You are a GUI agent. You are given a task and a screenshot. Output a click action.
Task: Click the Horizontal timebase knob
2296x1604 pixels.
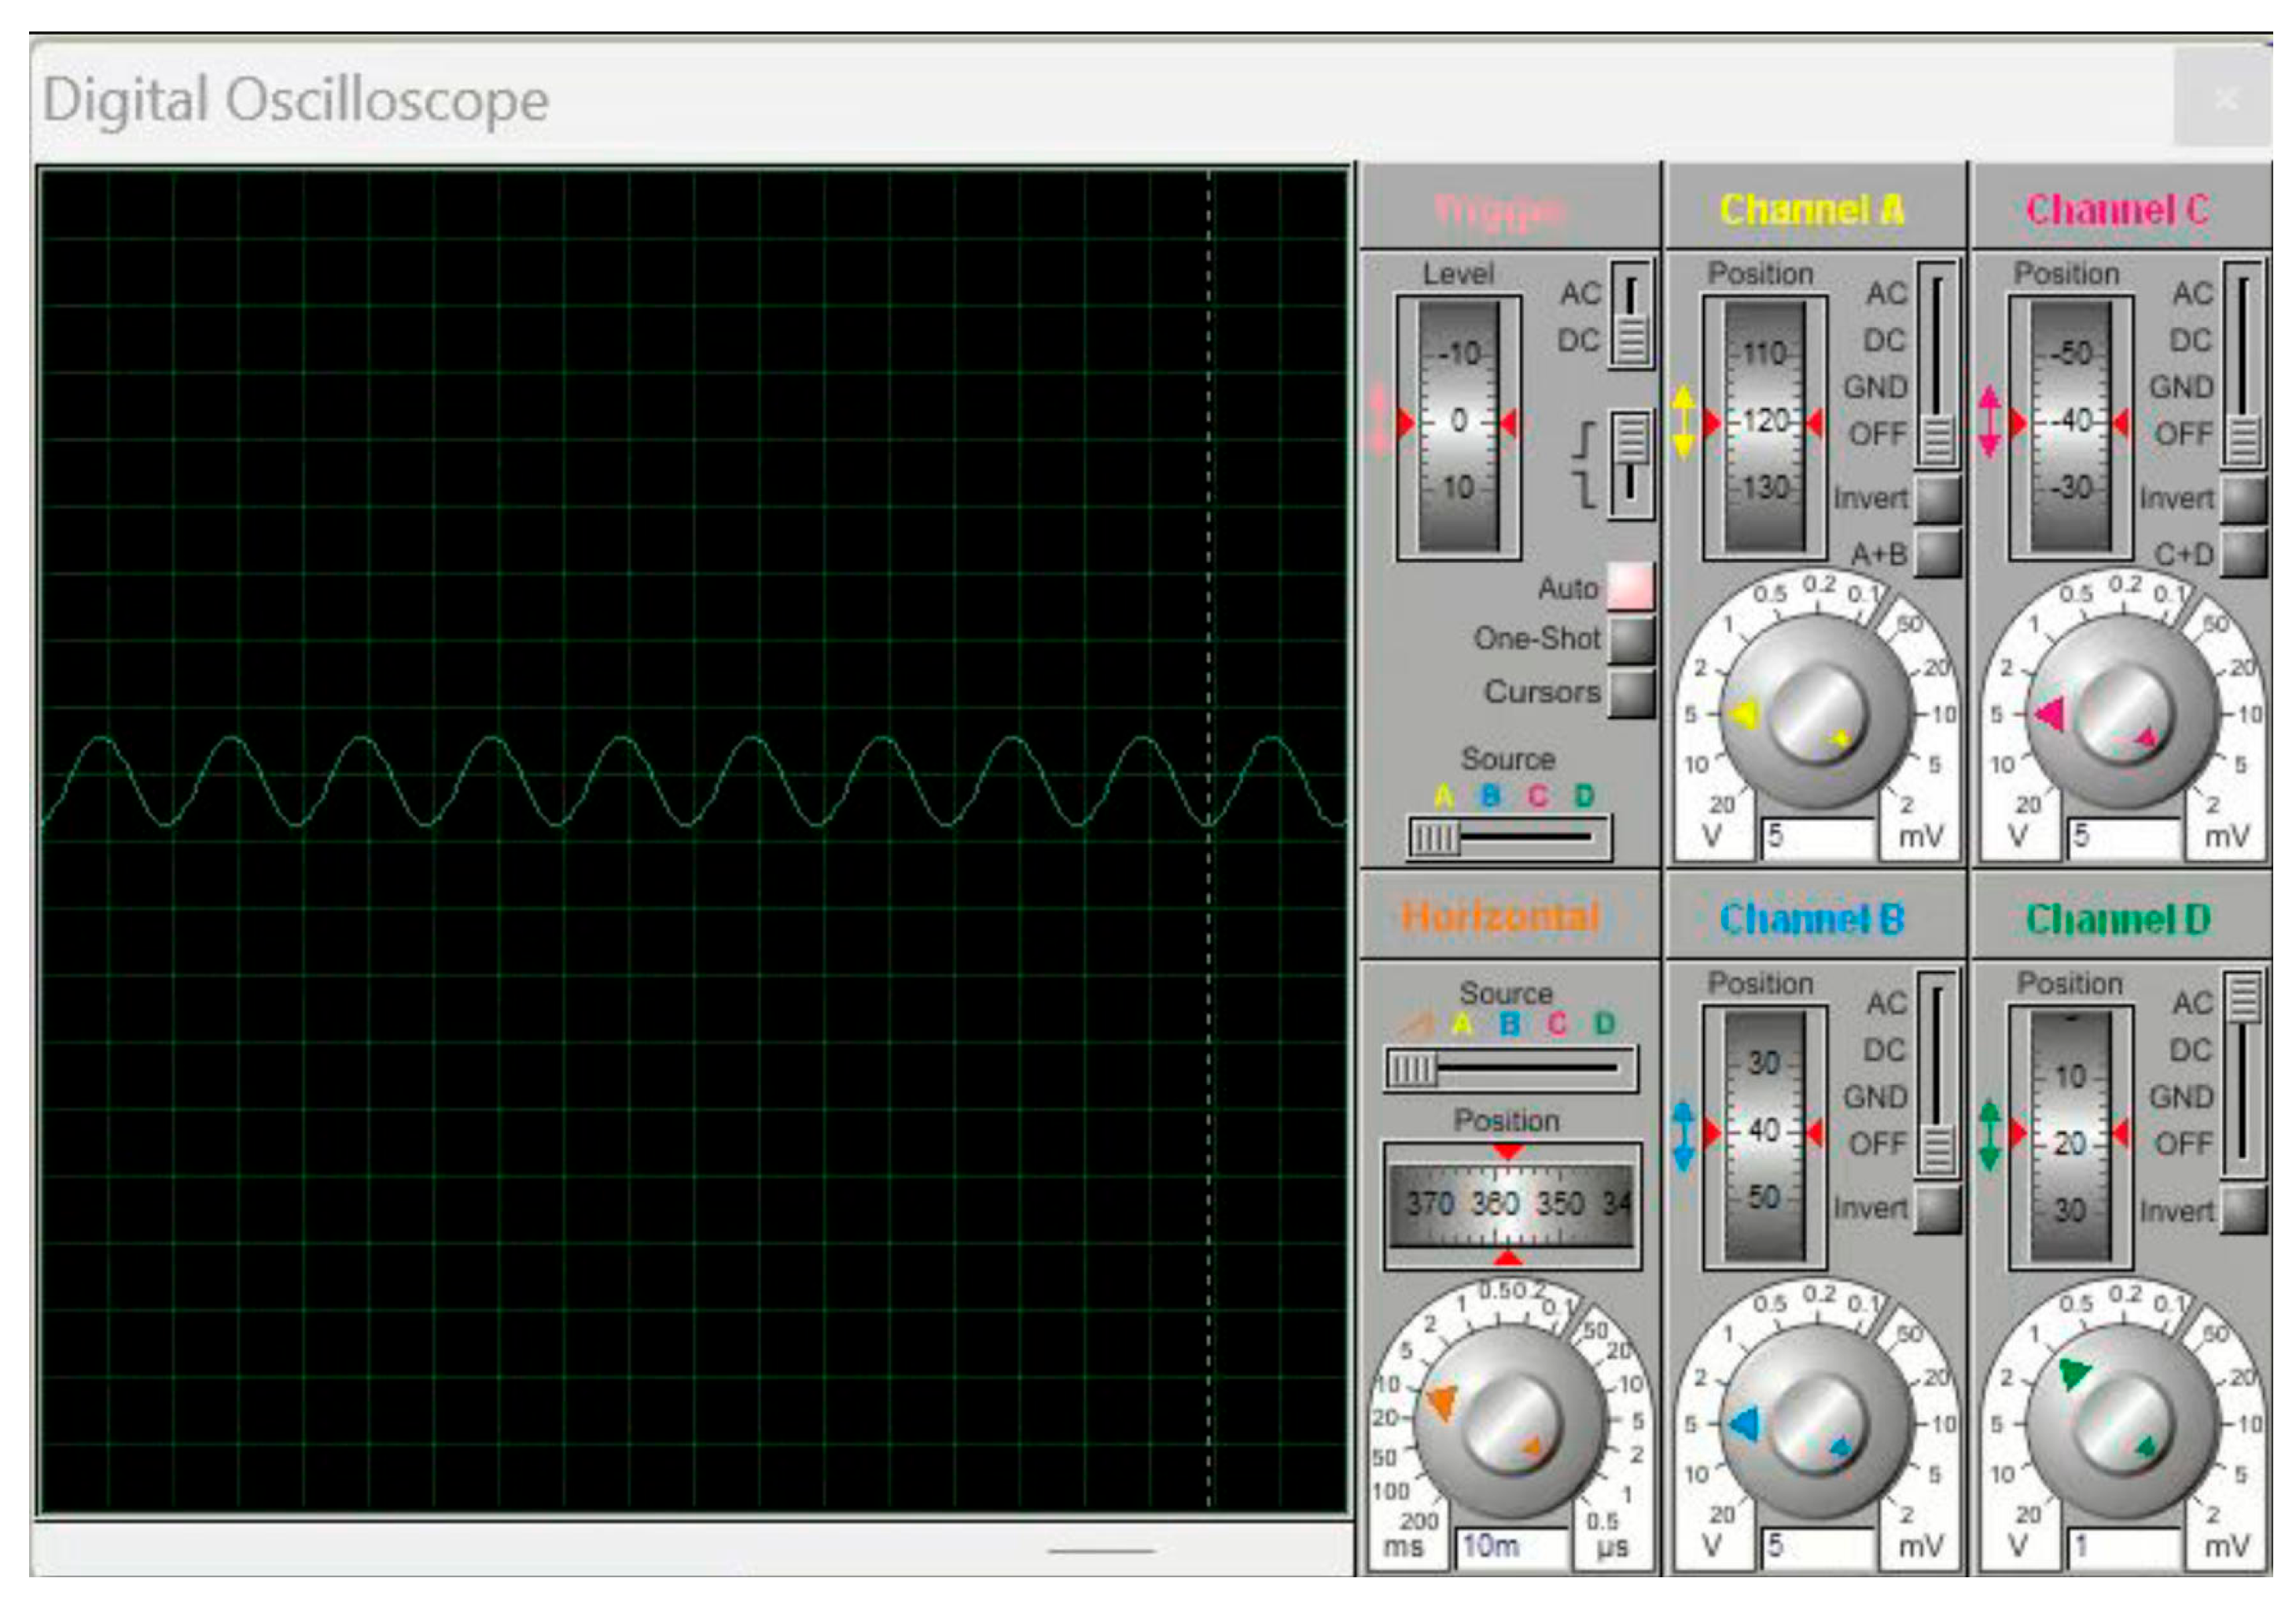point(1509,1423)
